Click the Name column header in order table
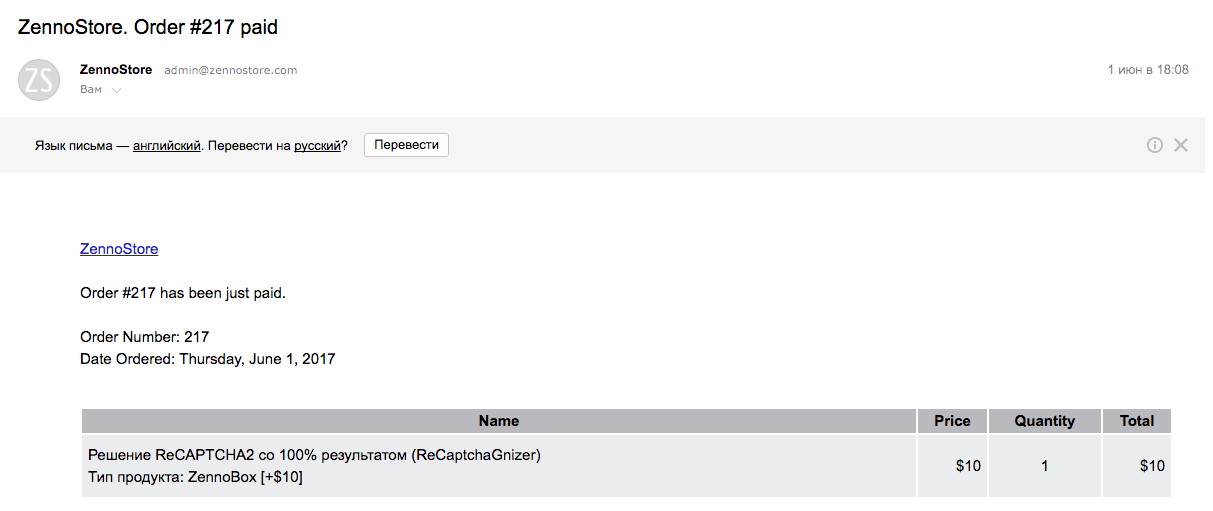 coord(499,421)
